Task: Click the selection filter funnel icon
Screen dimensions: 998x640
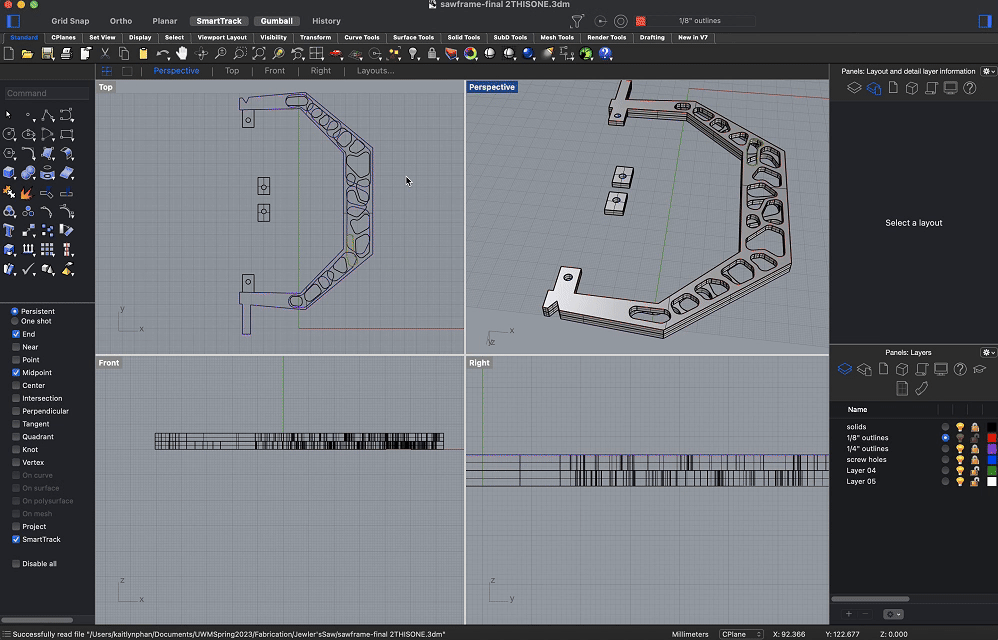Action: point(577,21)
